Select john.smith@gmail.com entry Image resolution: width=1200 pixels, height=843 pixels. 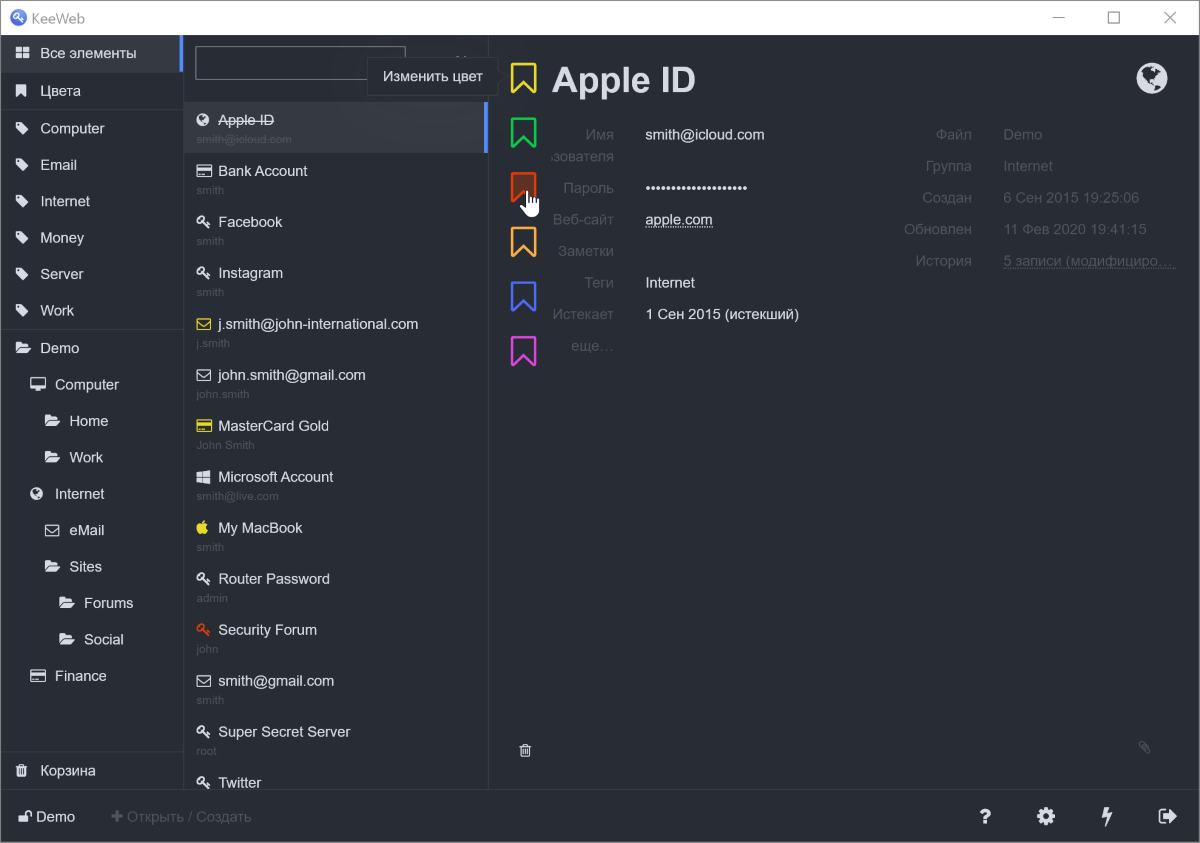tap(335, 382)
